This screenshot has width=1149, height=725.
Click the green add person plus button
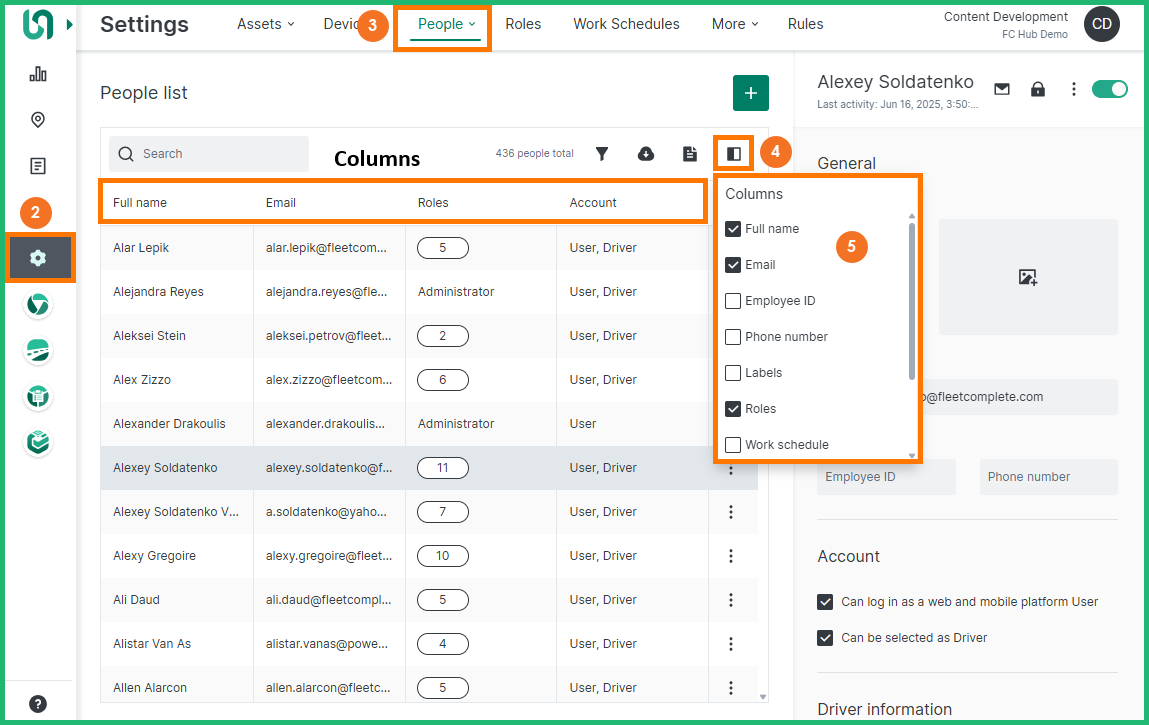tap(751, 93)
